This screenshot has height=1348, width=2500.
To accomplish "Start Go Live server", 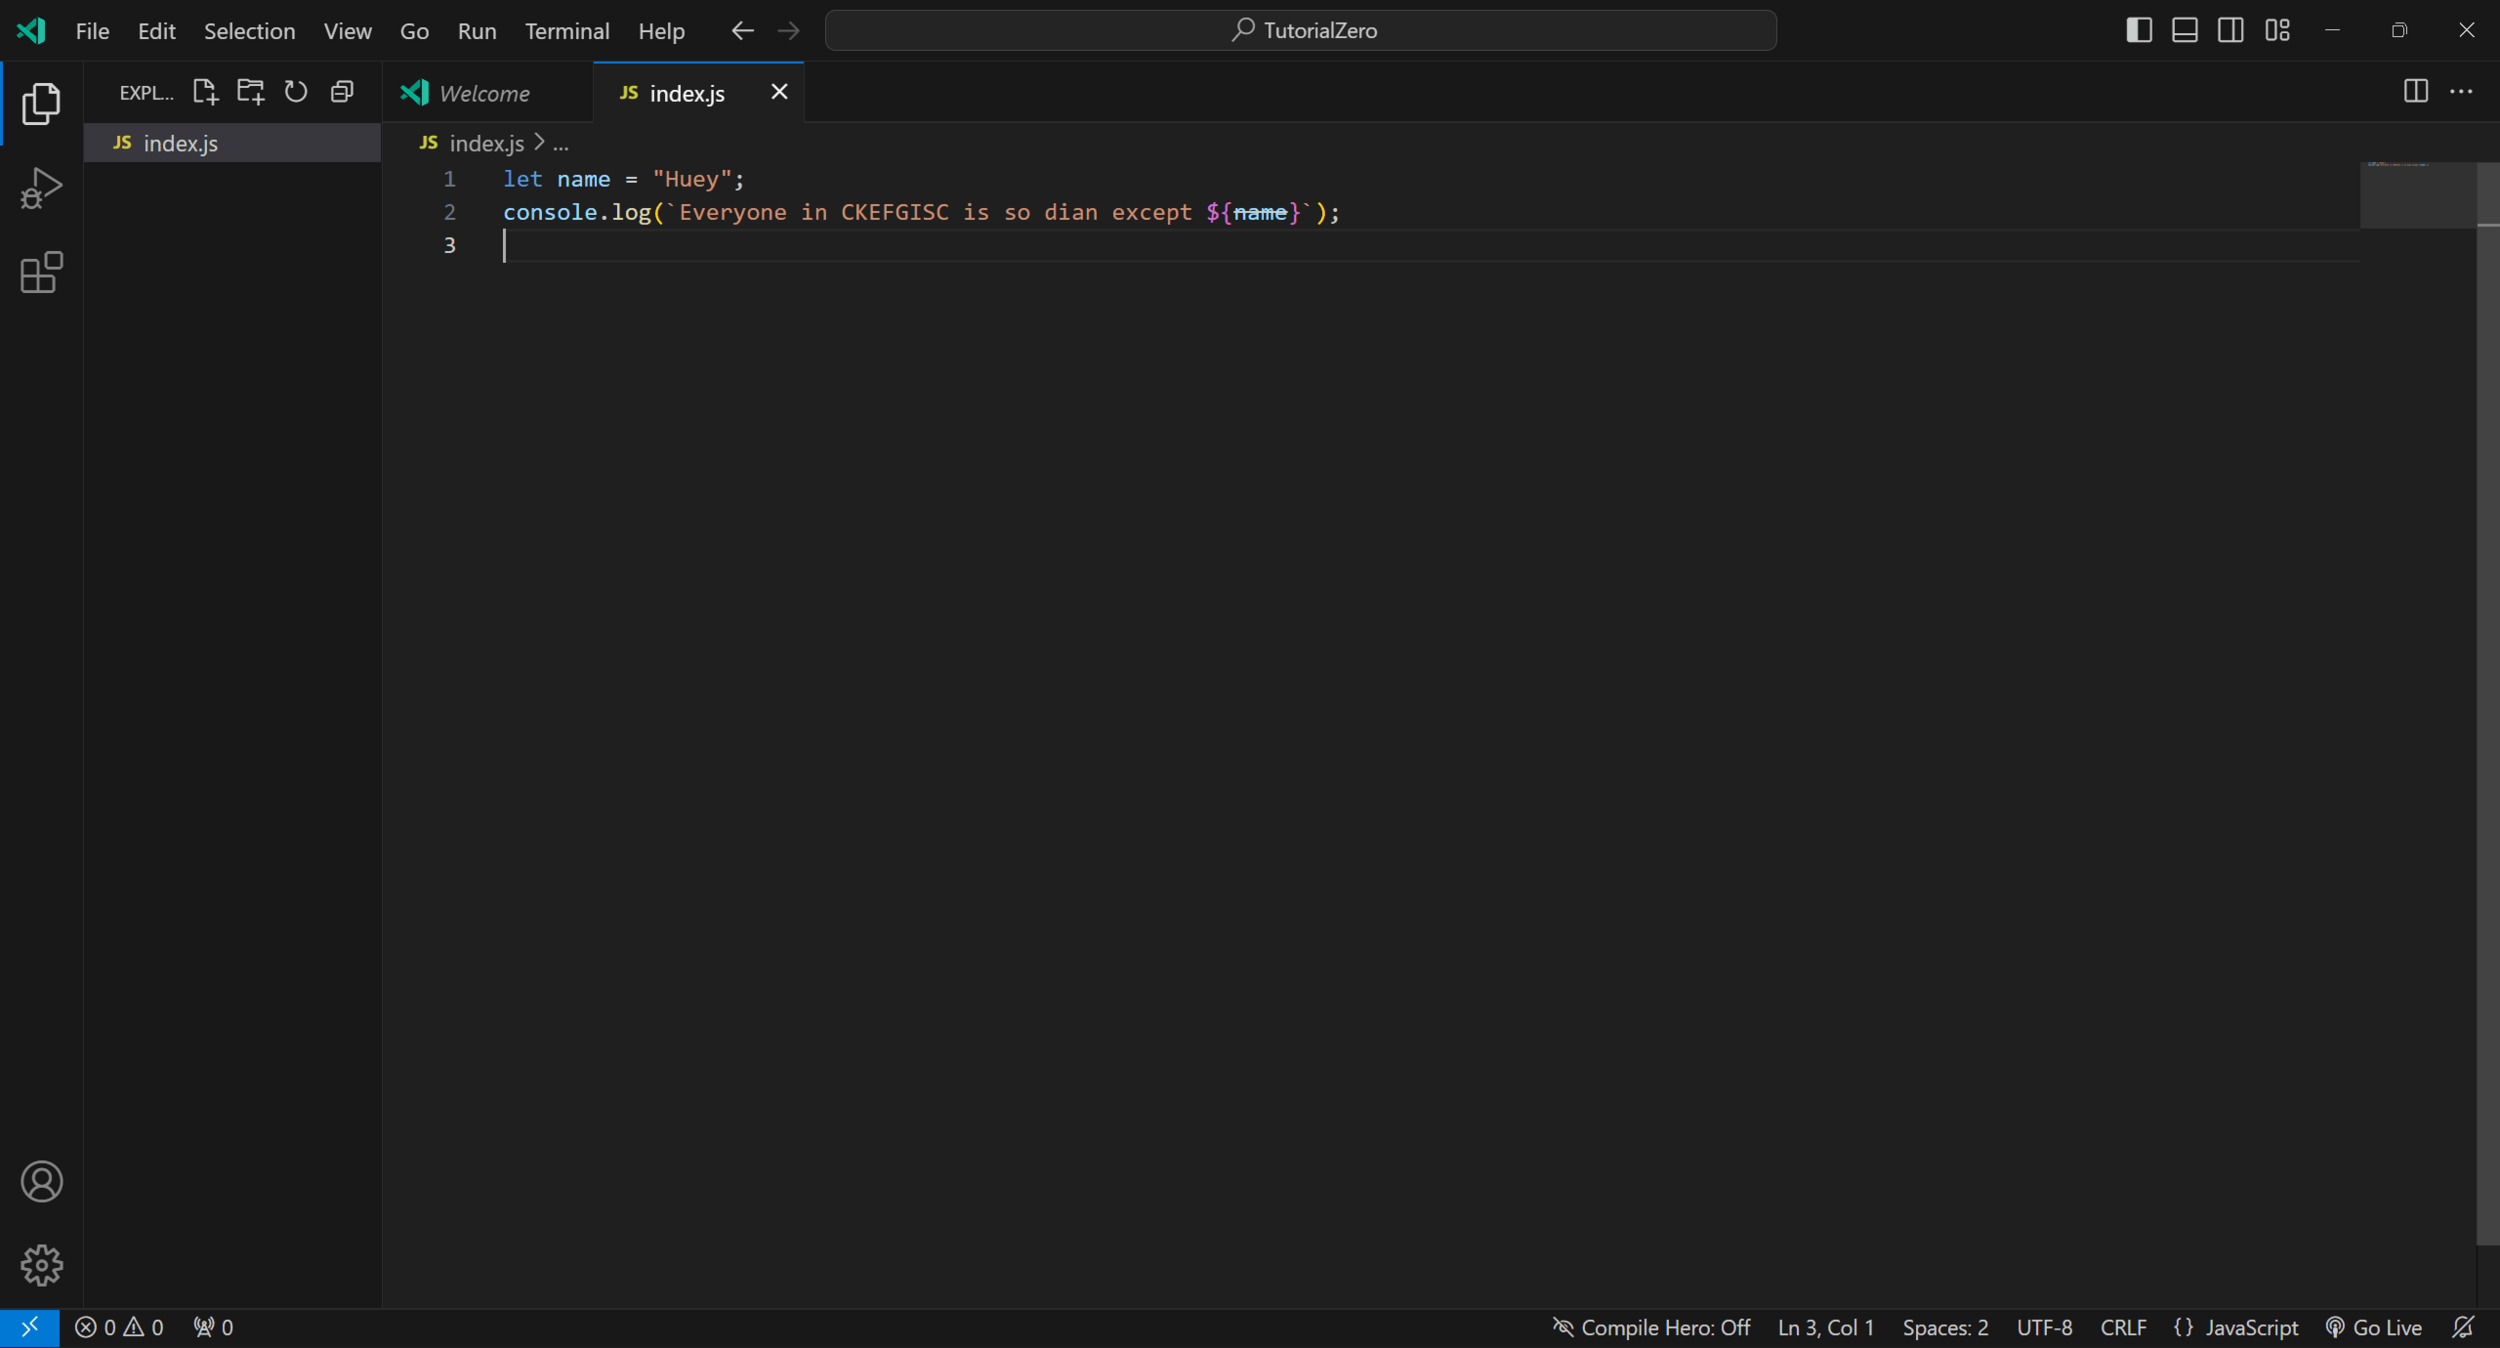I will click(2374, 1327).
